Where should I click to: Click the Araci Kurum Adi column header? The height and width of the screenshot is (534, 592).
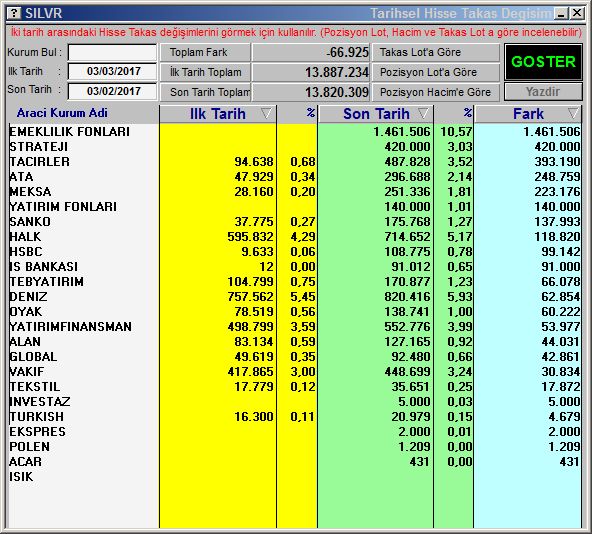[62, 113]
